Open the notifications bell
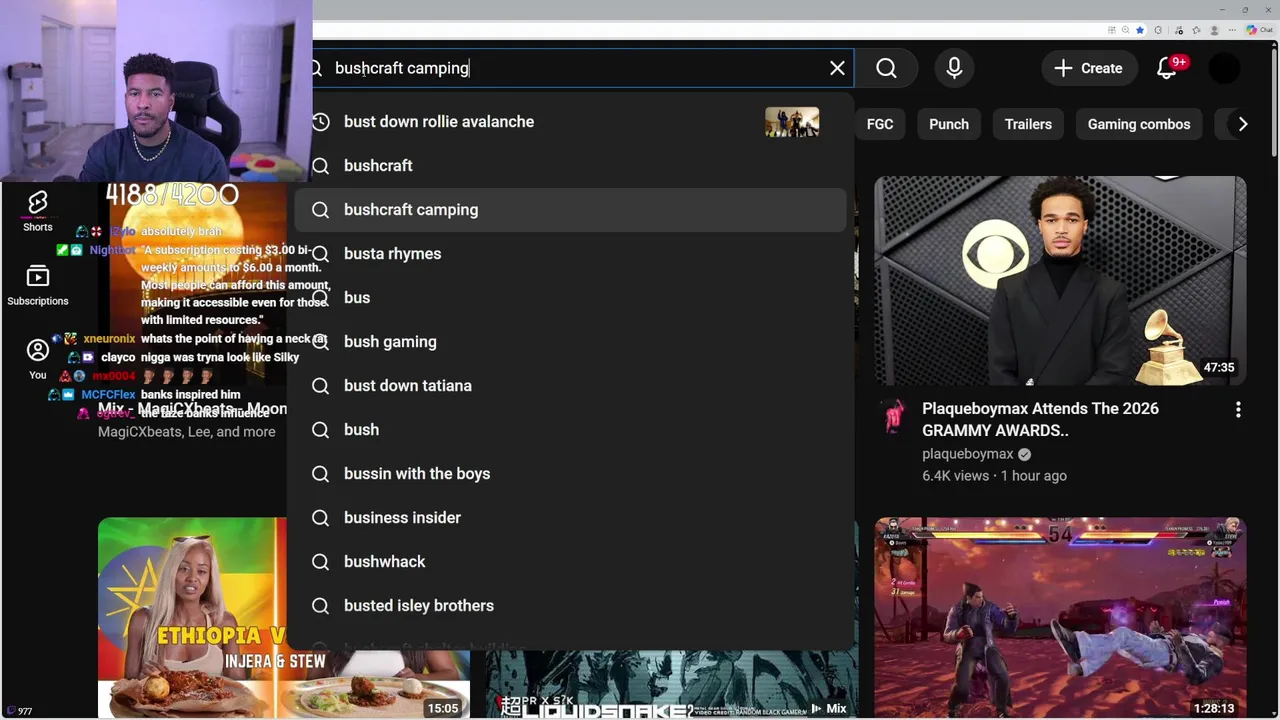 [x=1167, y=68]
